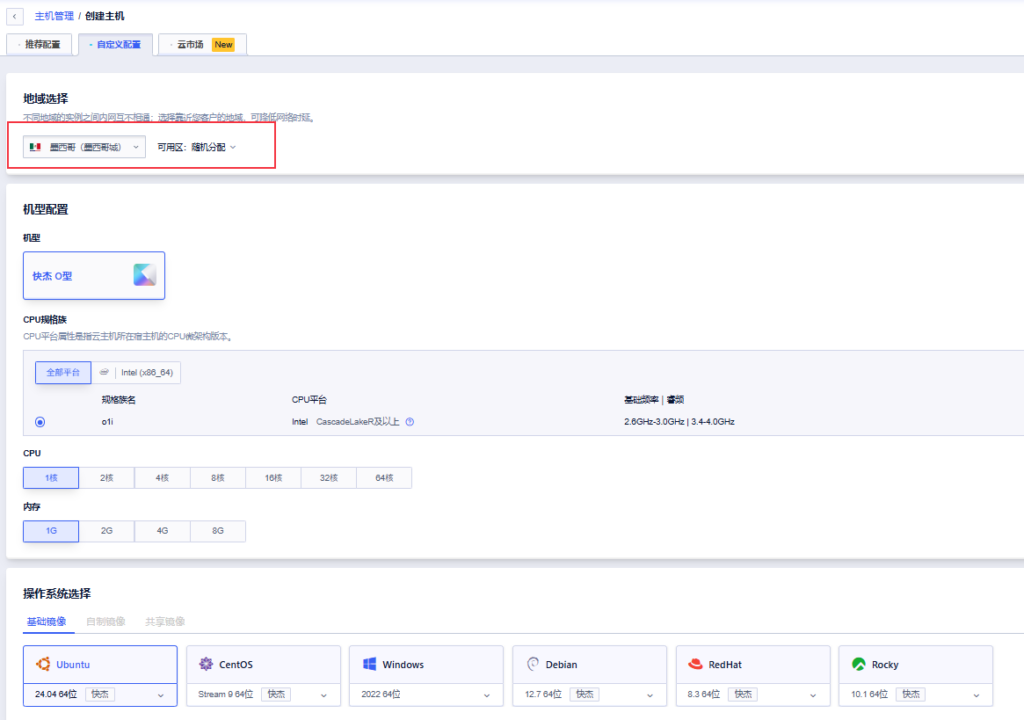This screenshot has width=1024, height=720.
Task: Open Windows 2022 64位 version dropdown
Action: click(426, 695)
